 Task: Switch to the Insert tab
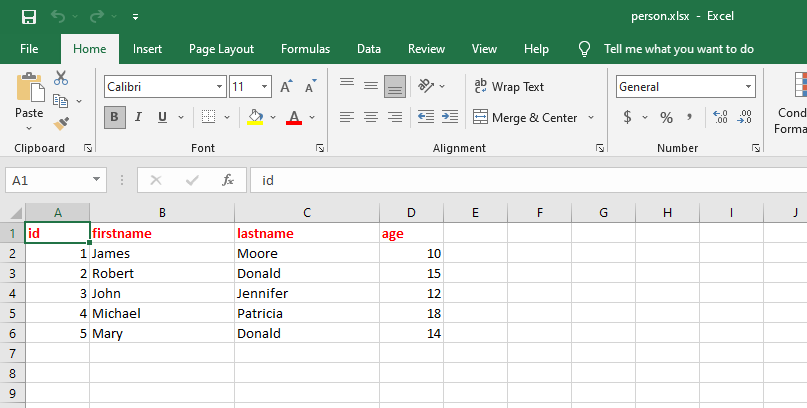[x=147, y=49]
